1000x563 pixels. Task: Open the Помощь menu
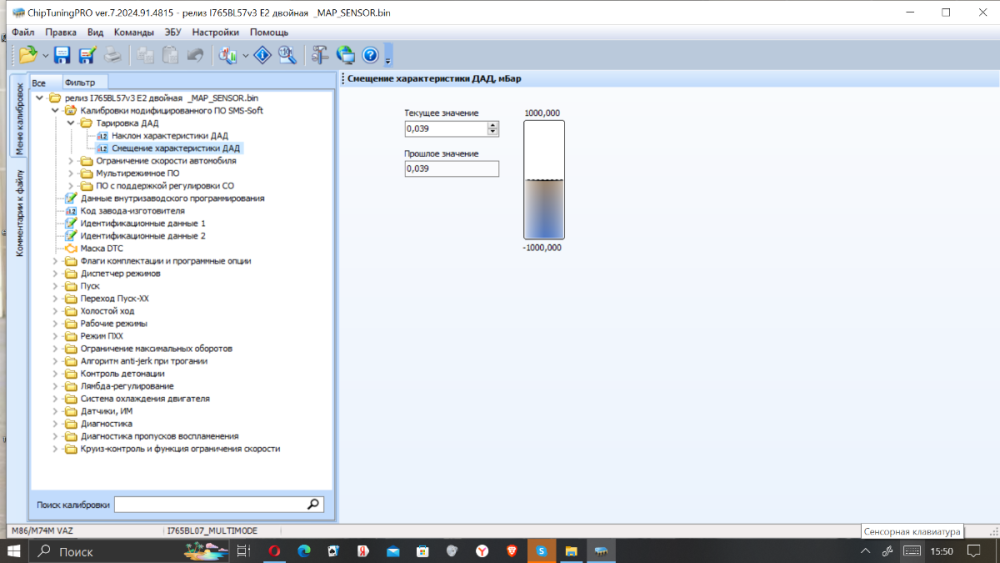click(x=269, y=32)
